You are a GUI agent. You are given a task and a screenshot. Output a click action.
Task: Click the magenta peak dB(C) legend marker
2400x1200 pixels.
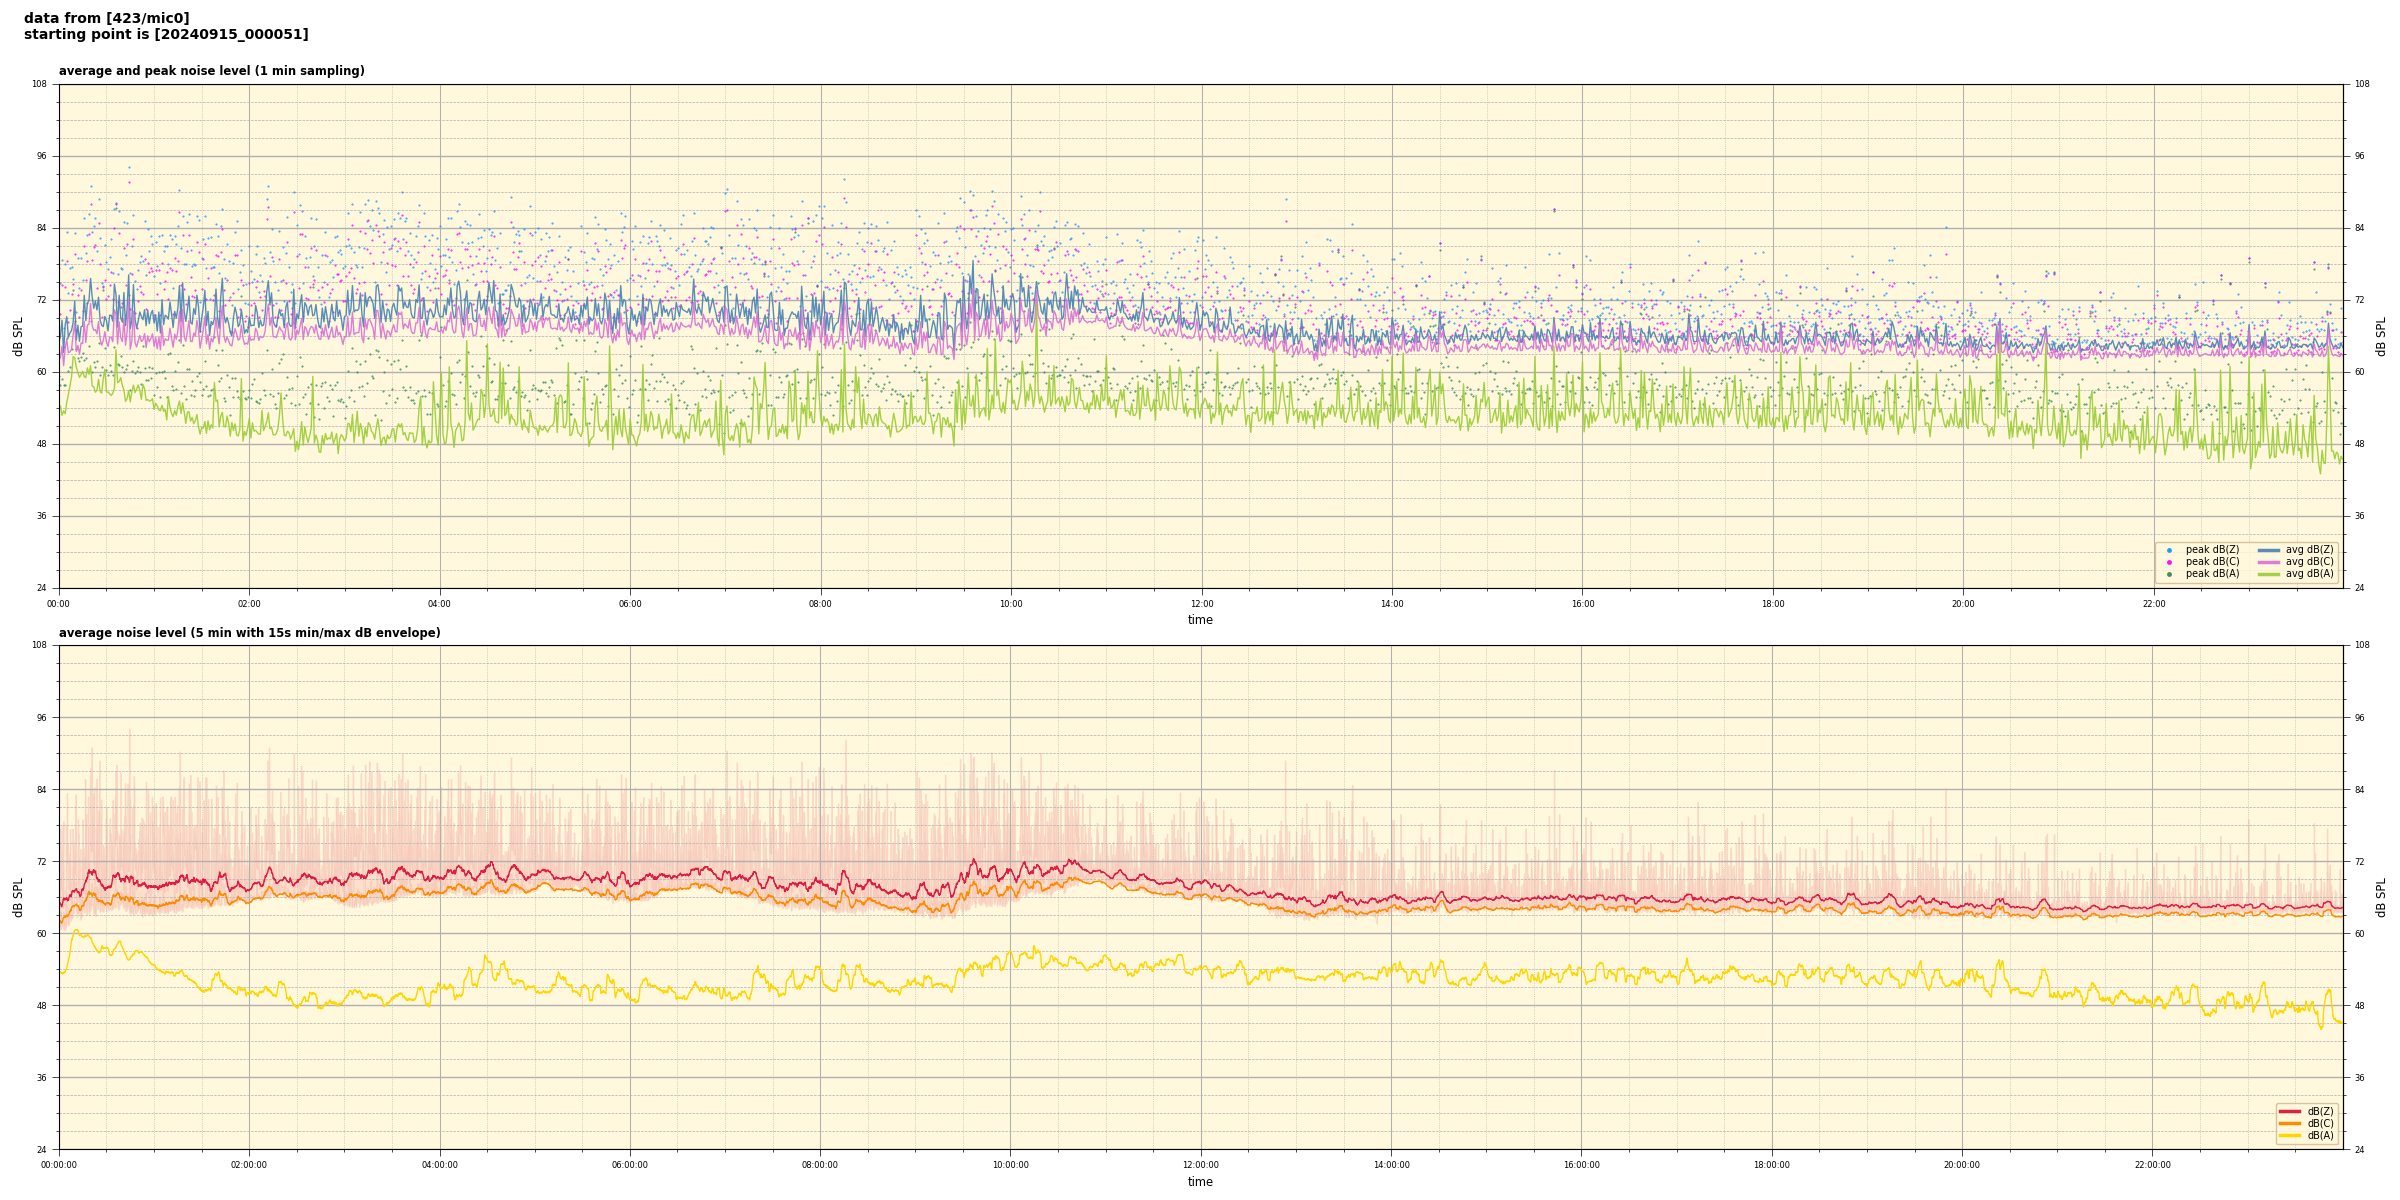point(2169,562)
